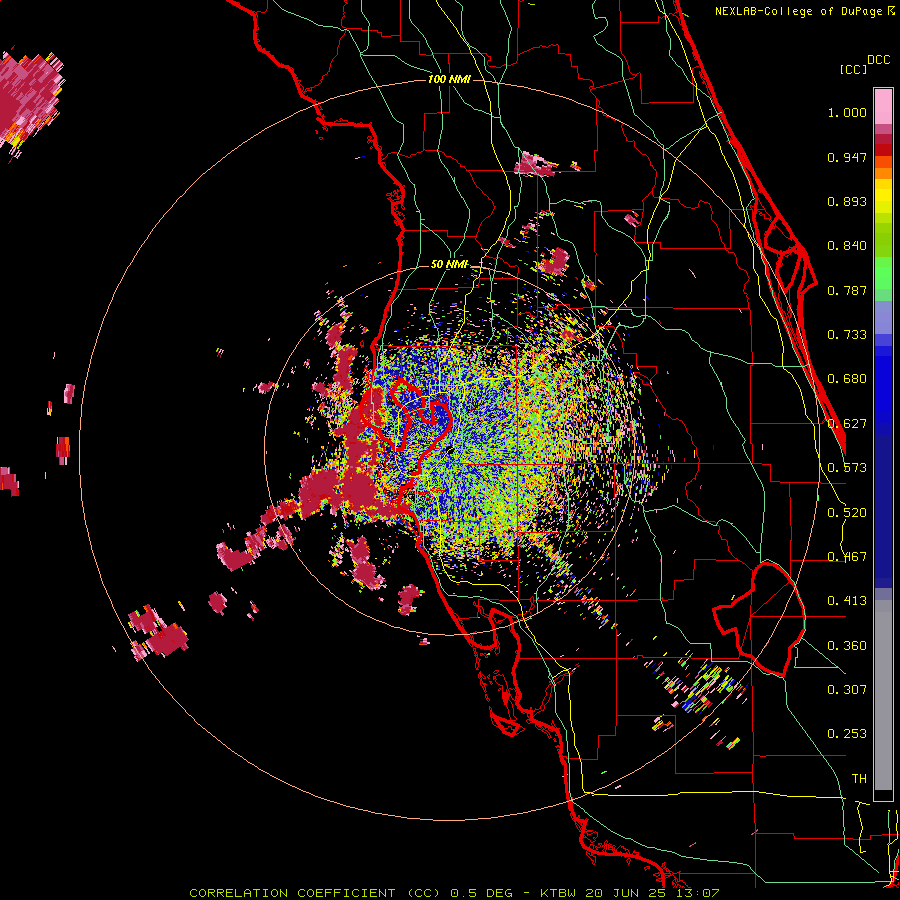Click the Correlation Coefficient caption at the bottom
The height and width of the screenshot is (900, 900).
[453, 893]
